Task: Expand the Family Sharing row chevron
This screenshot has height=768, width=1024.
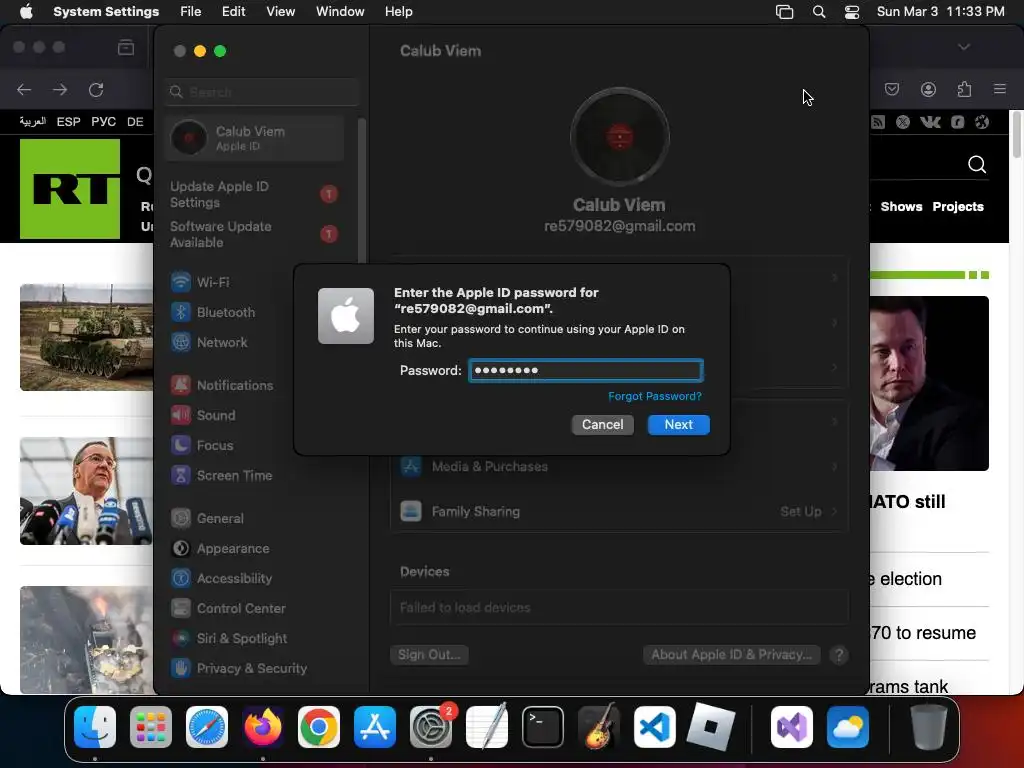Action: click(834, 511)
